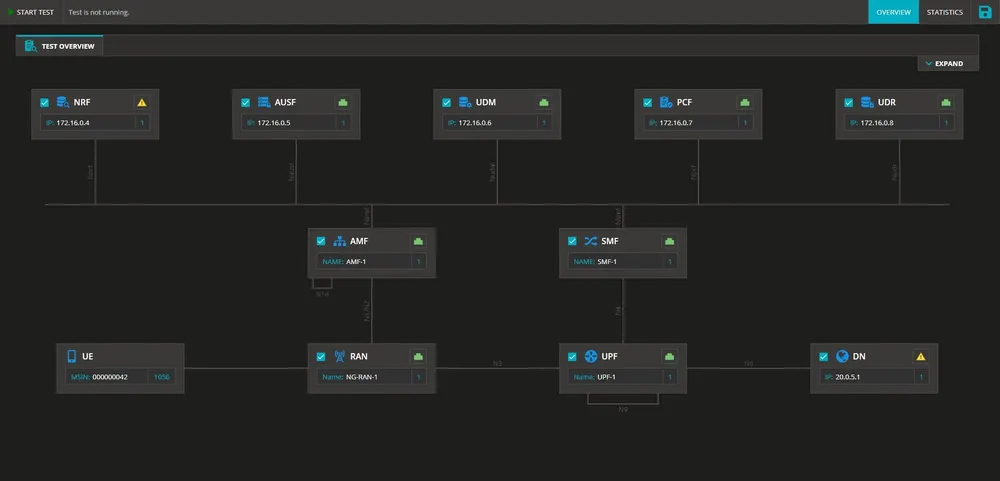The width and height of the screenshot is (1000, 481).
Task: Click the green status icon on AUSF
Action: point(342,102)
